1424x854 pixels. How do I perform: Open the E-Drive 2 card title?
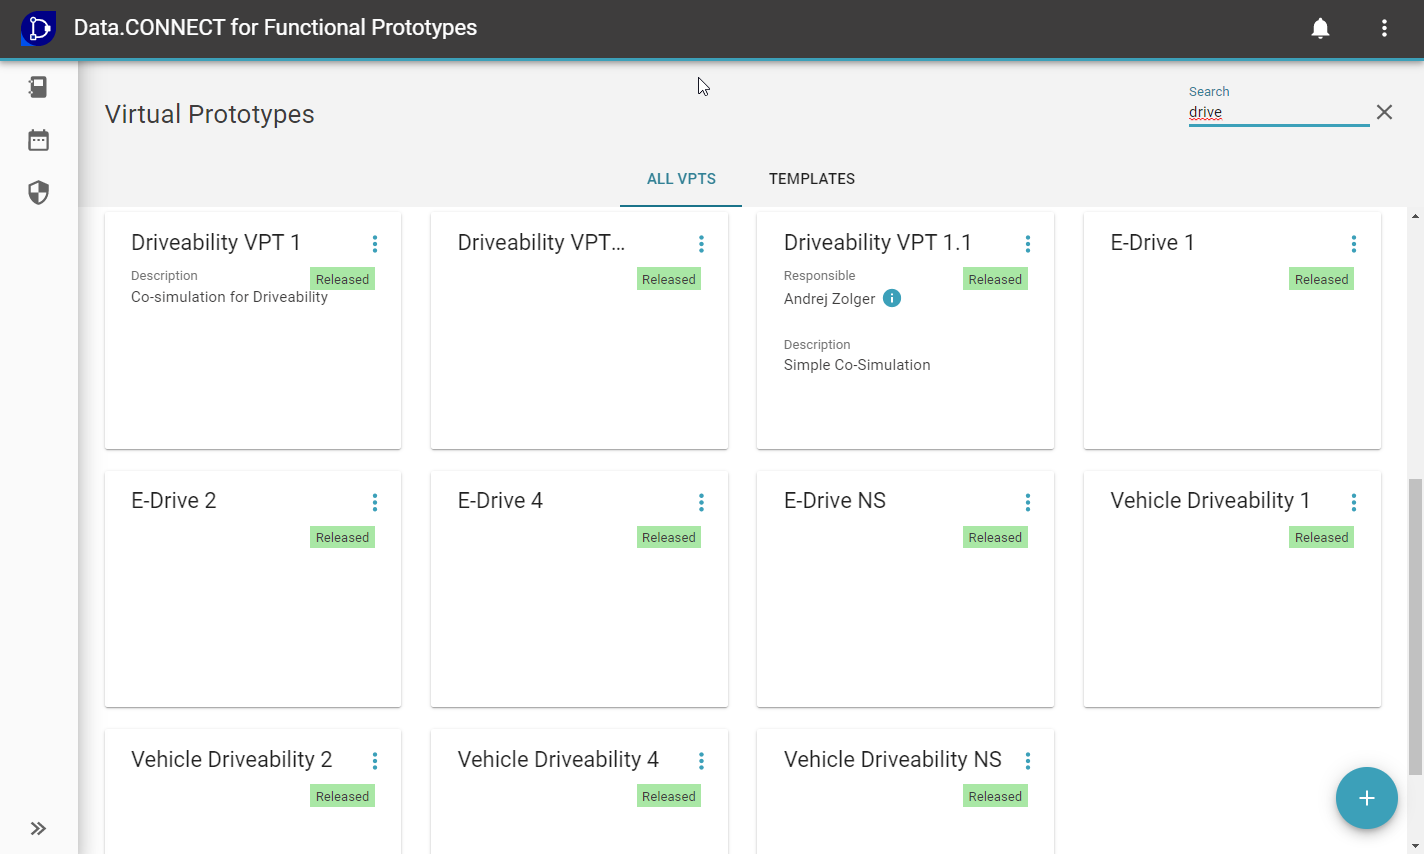174,501
